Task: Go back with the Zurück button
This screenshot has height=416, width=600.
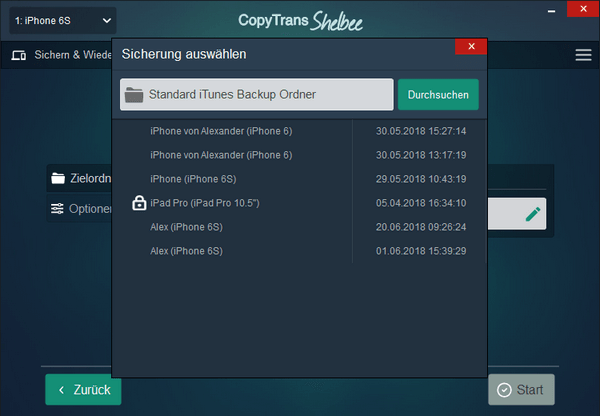Action: click(83, 390)
